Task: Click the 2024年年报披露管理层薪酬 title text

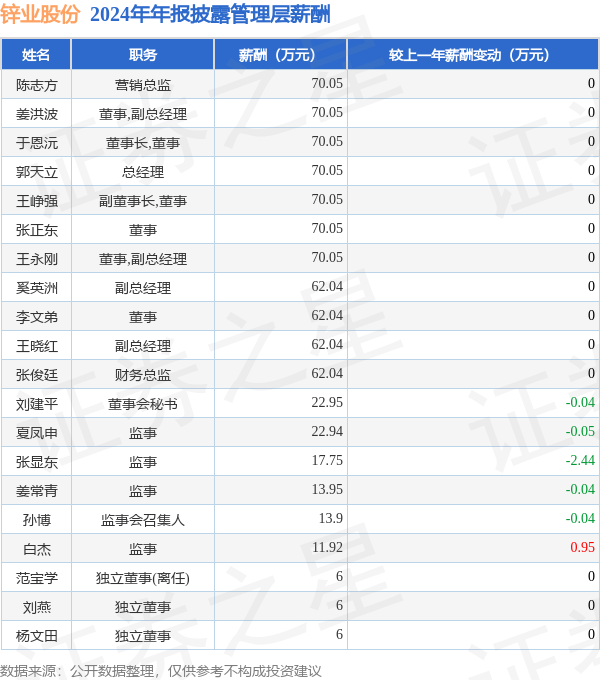Action: tap(210, 14)
